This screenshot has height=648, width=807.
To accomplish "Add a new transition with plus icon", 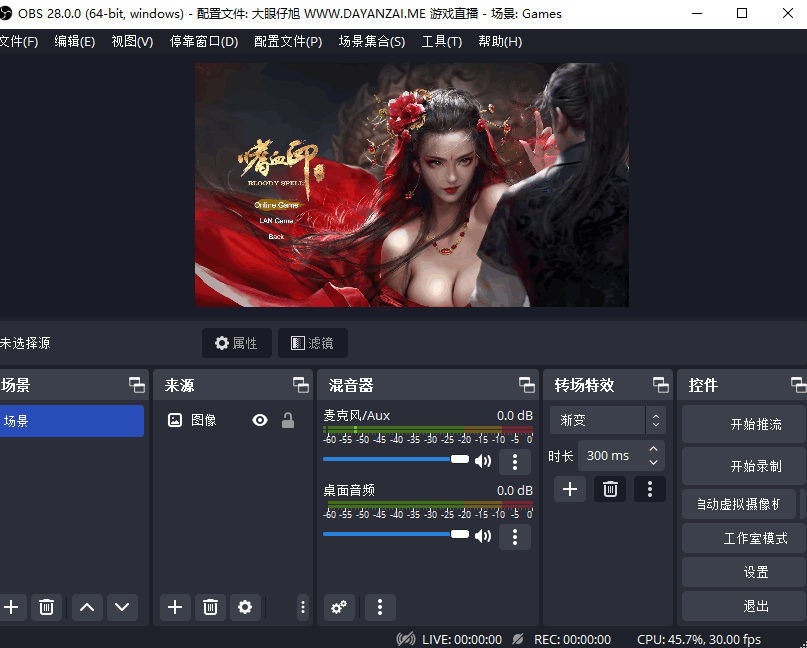I will [570, 489].
